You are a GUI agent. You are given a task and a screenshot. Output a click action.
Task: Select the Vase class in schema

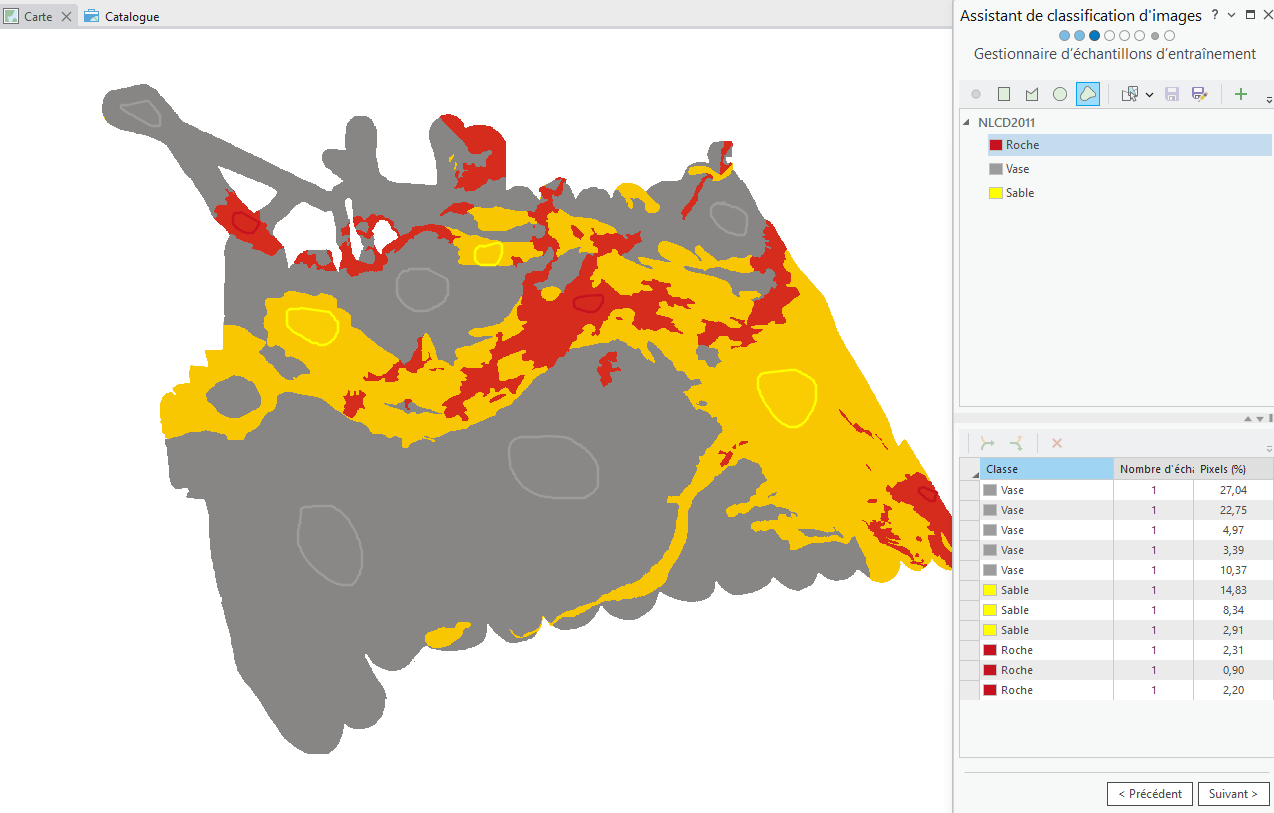pos(1017,169)
